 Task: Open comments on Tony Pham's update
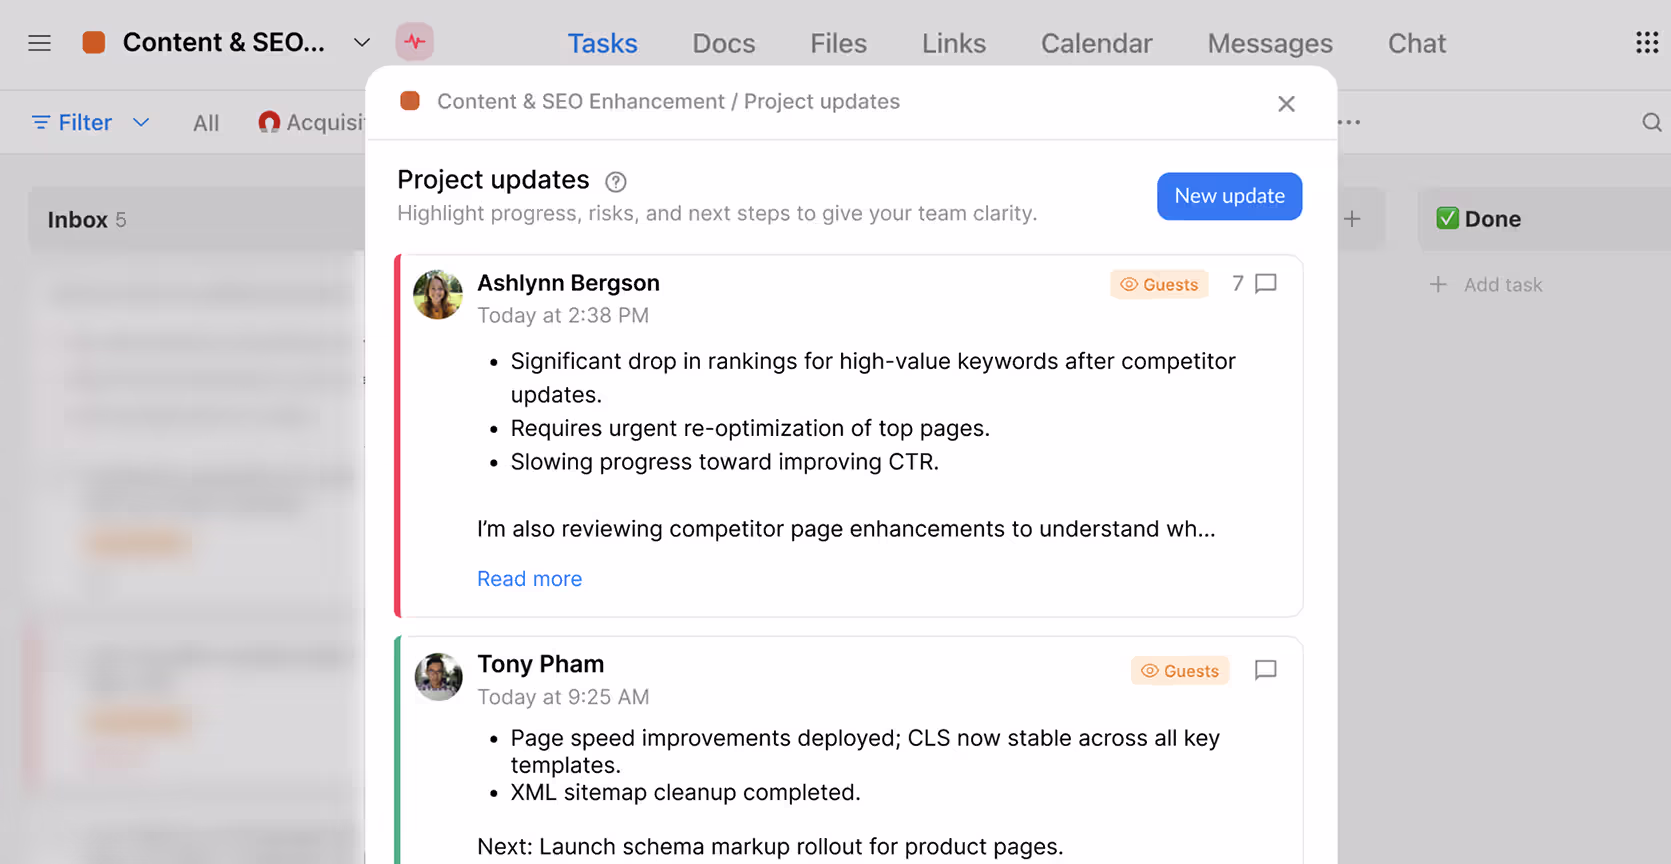click(1265, 670)
